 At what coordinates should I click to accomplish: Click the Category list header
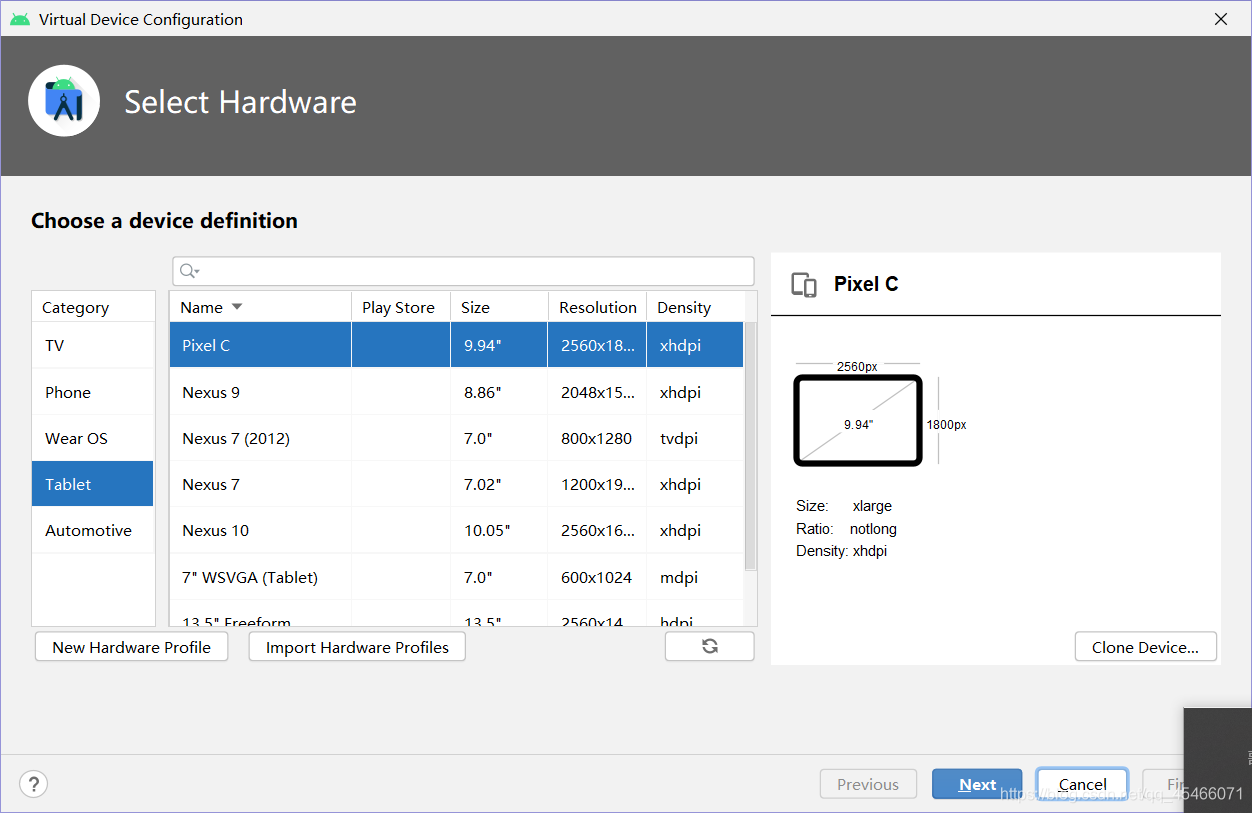coord(93,307)
